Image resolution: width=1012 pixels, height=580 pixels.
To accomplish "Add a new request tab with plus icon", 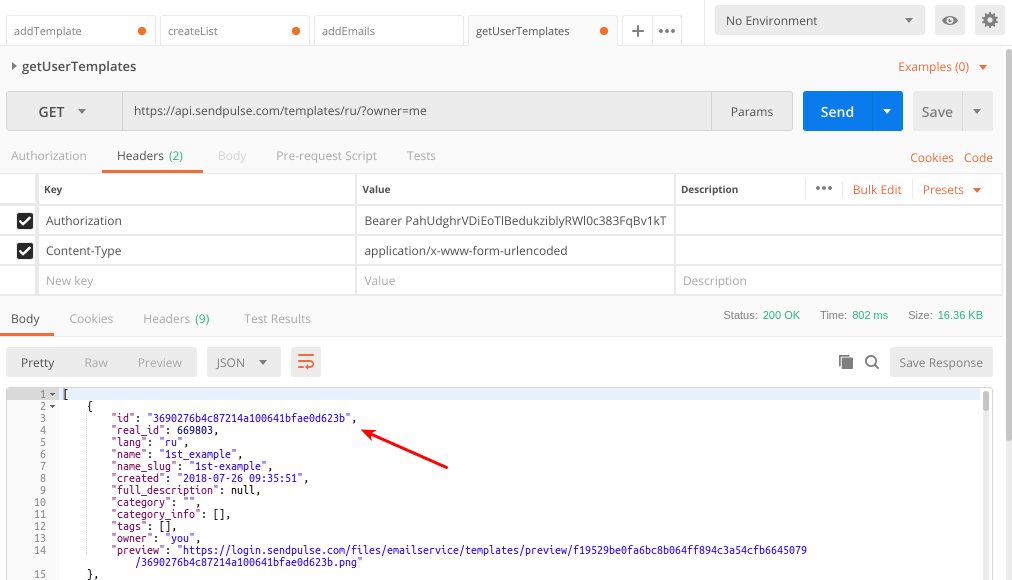I will 637,31.
